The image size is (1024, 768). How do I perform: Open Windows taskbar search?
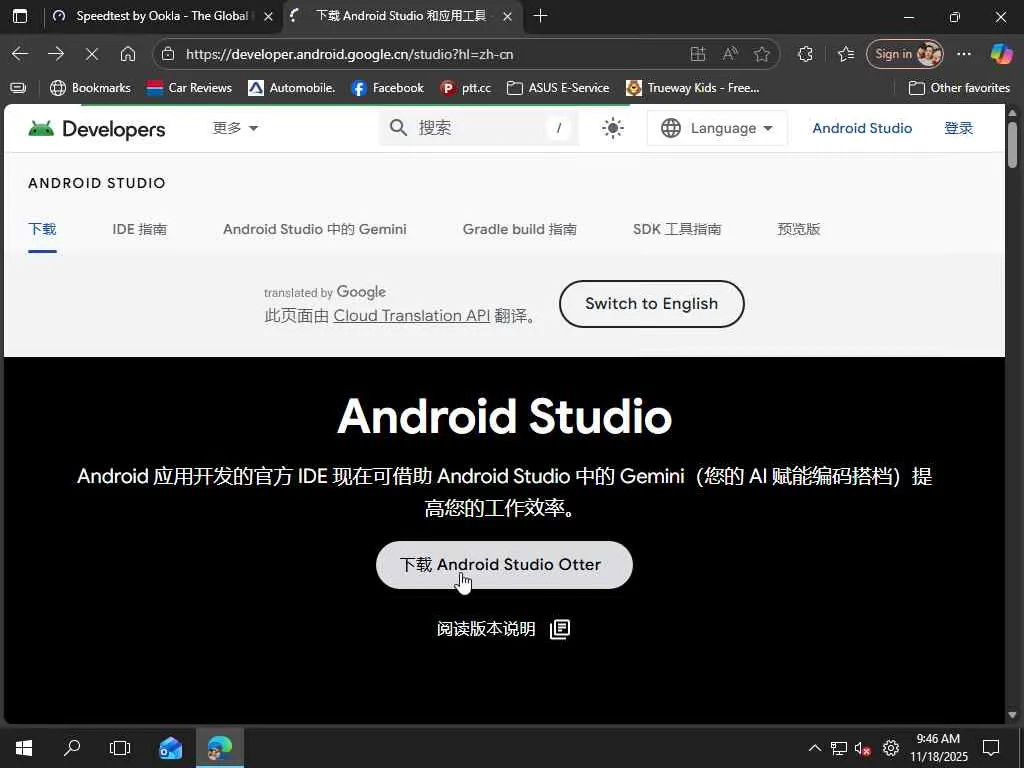point(72,748)
